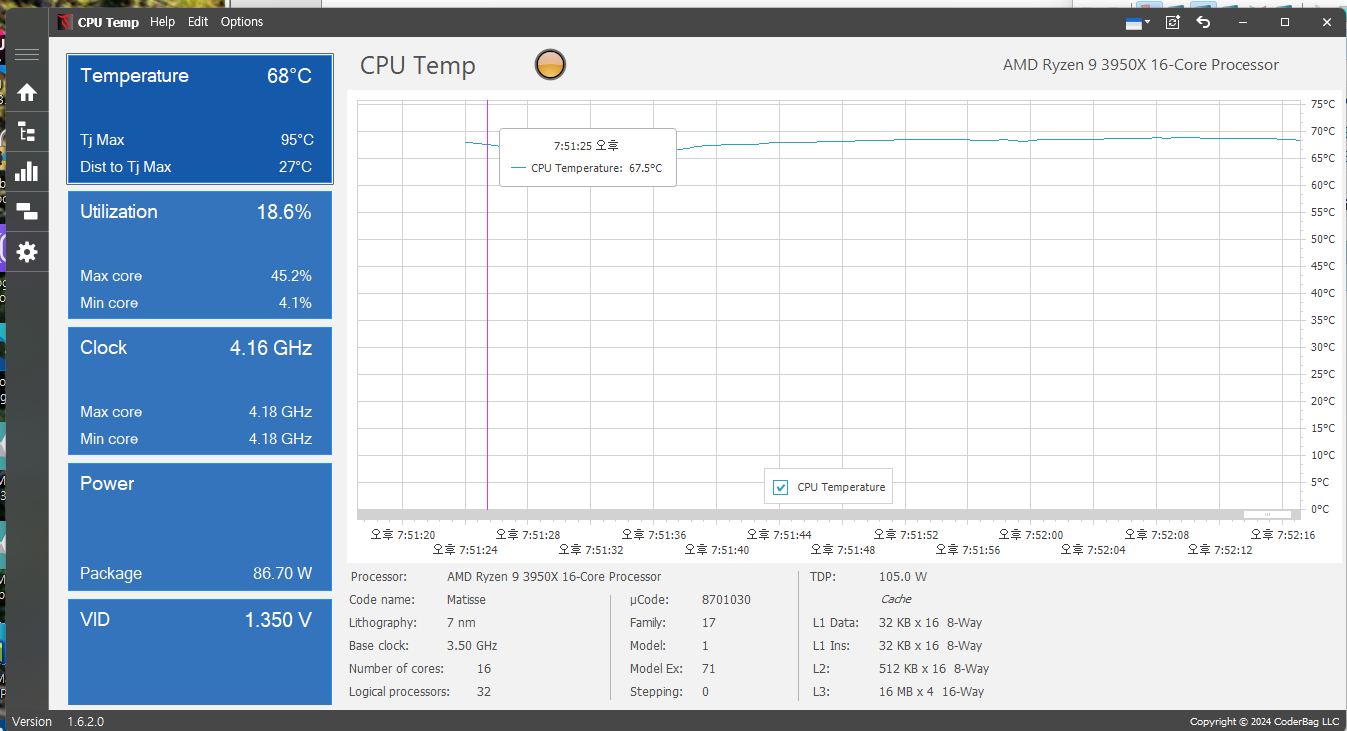Click the undo arrow icon in the title bar

click(x=1203, y=22)
